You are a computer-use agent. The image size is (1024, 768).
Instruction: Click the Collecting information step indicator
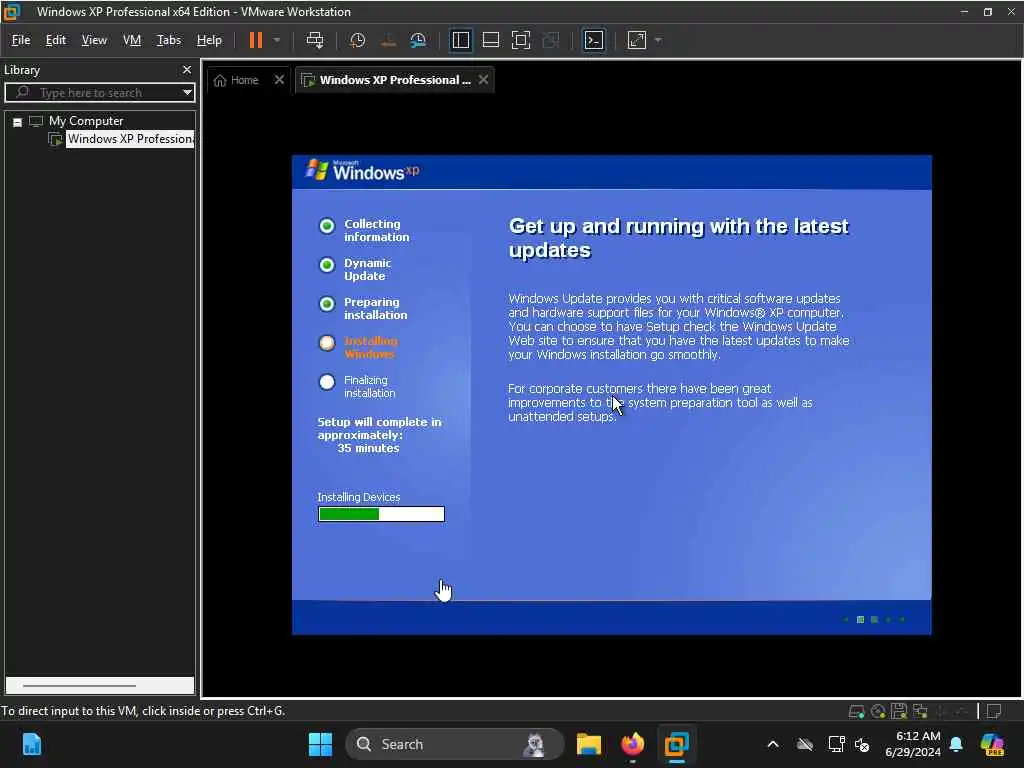pyautogui.click(x=327, y=226)
